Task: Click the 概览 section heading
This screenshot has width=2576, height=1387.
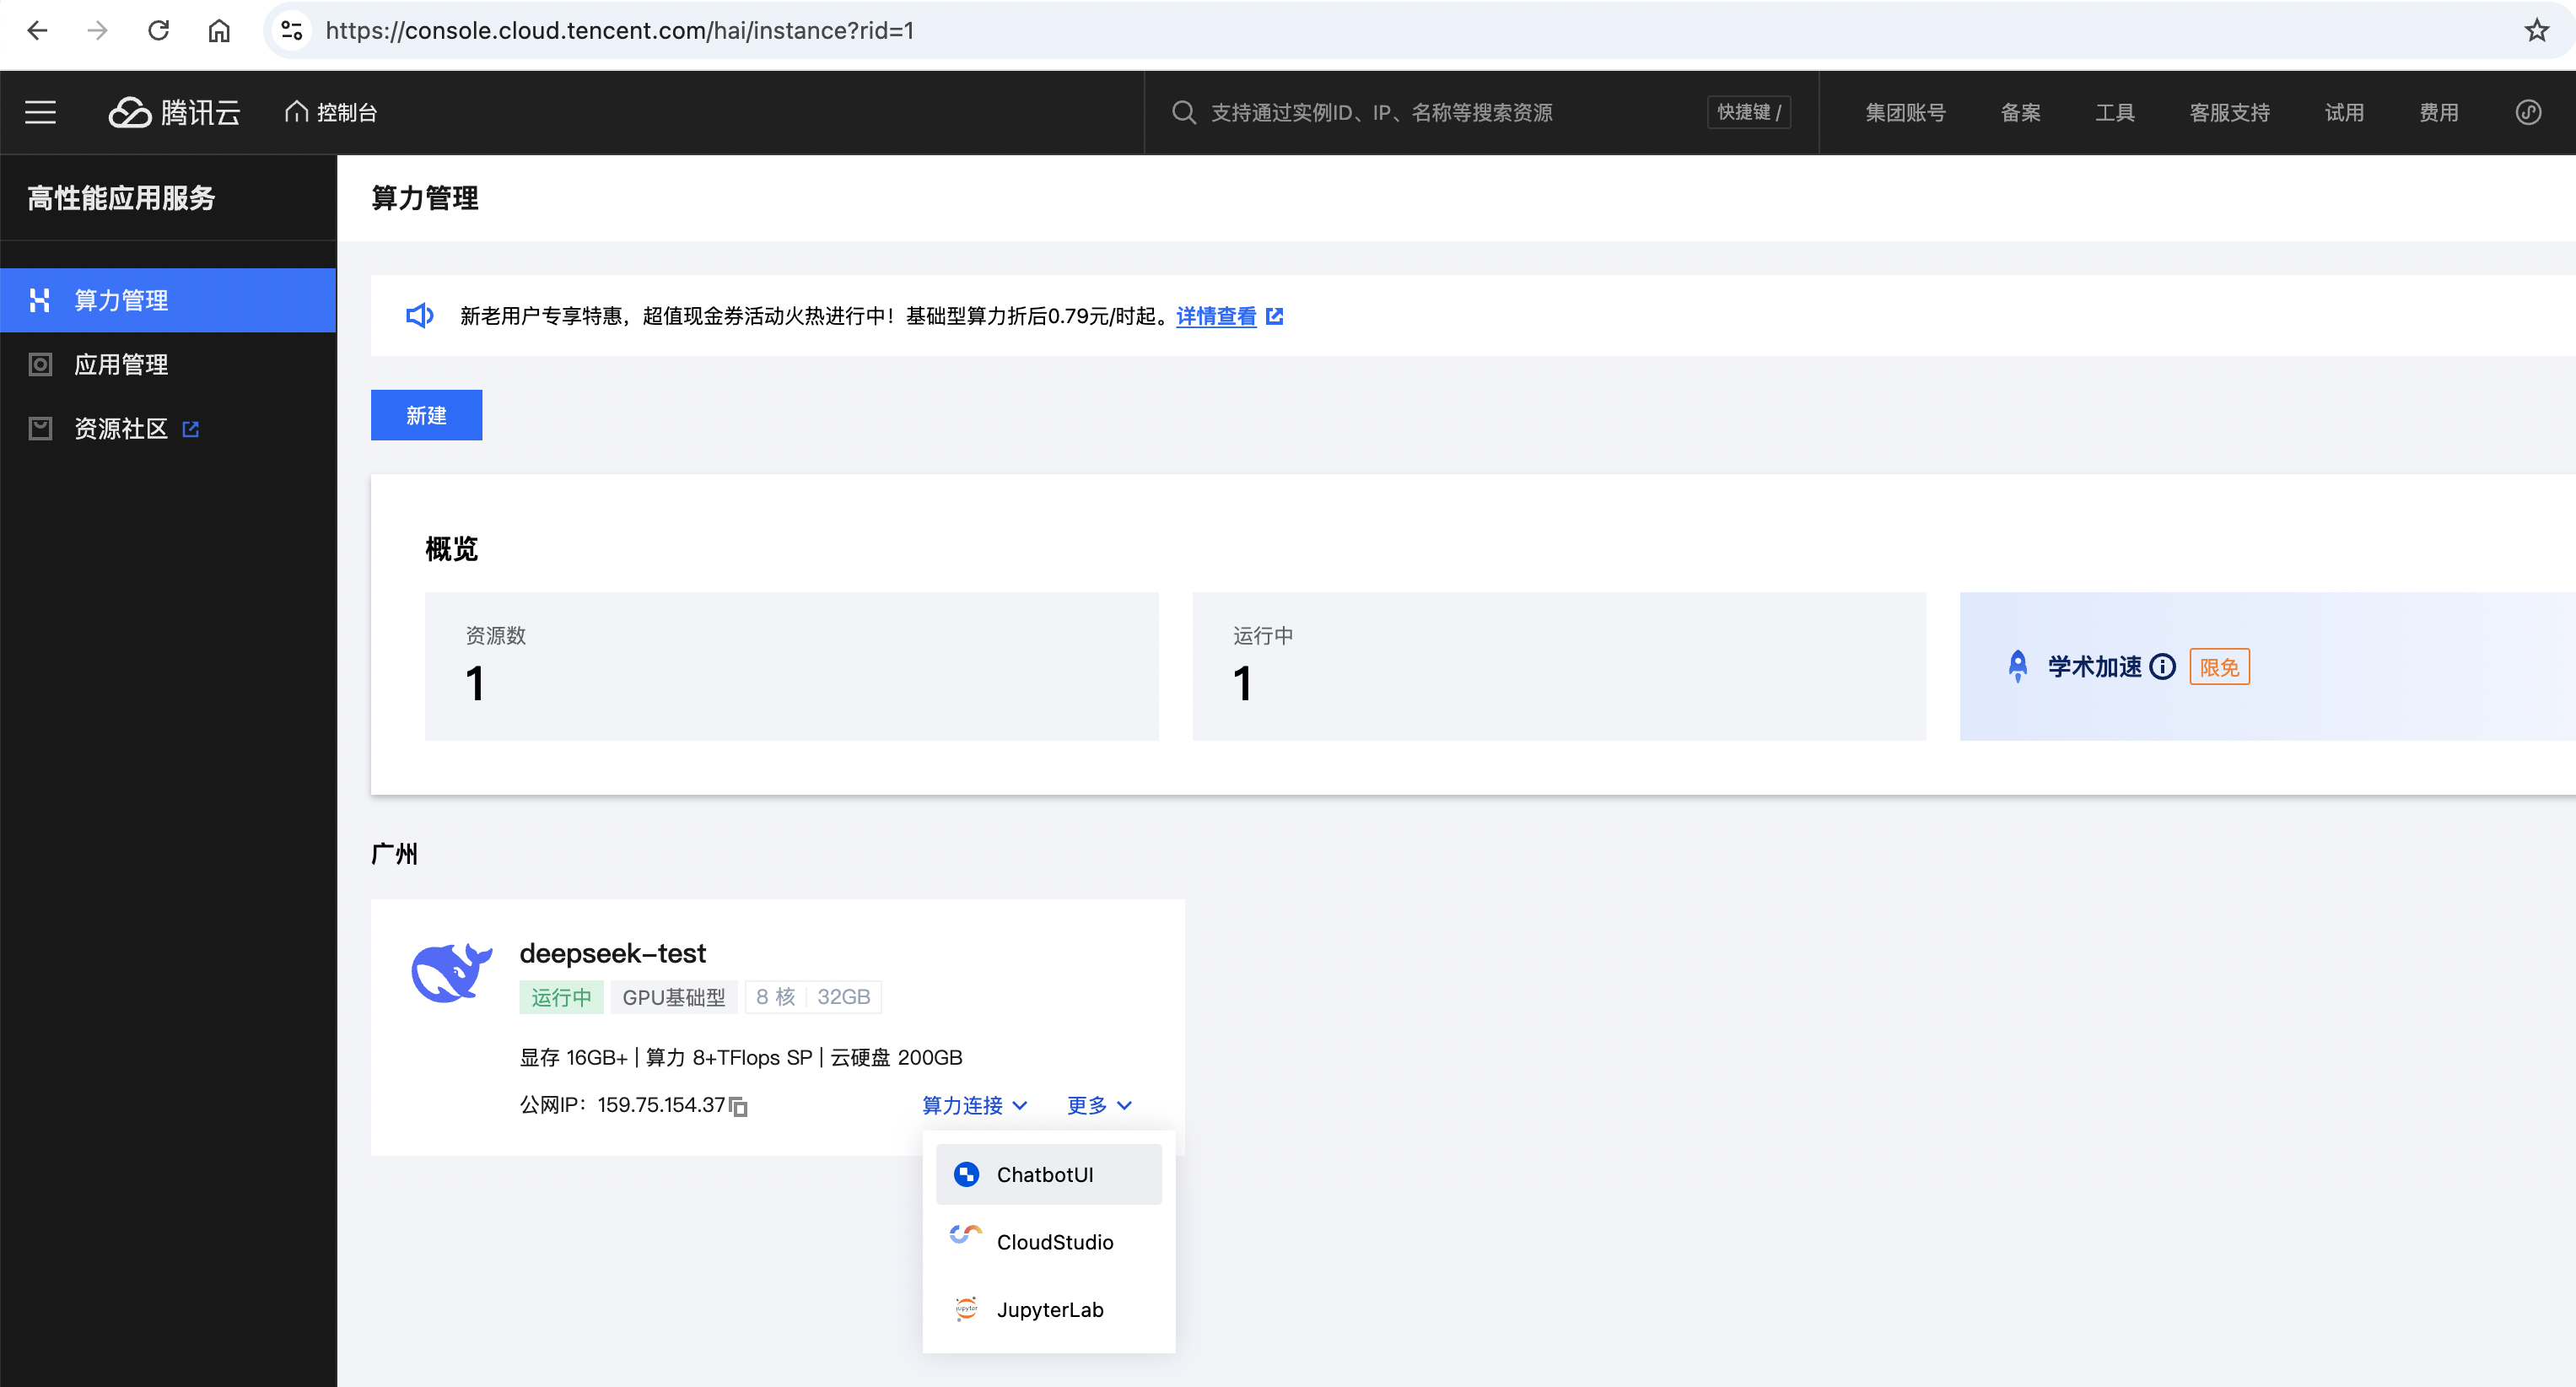Action: [451, 549]
